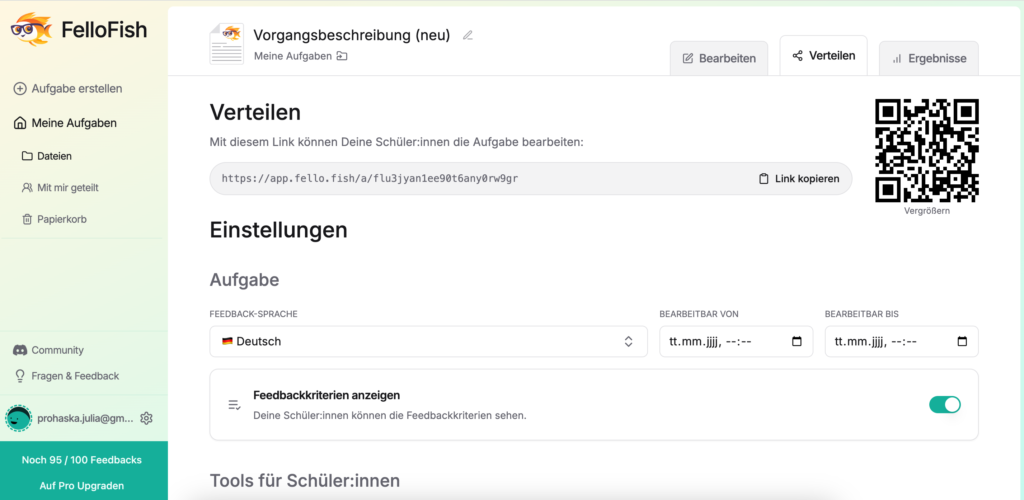Open the Community link
This screenshot has width=1024, height=500.
tap(48, 350)
